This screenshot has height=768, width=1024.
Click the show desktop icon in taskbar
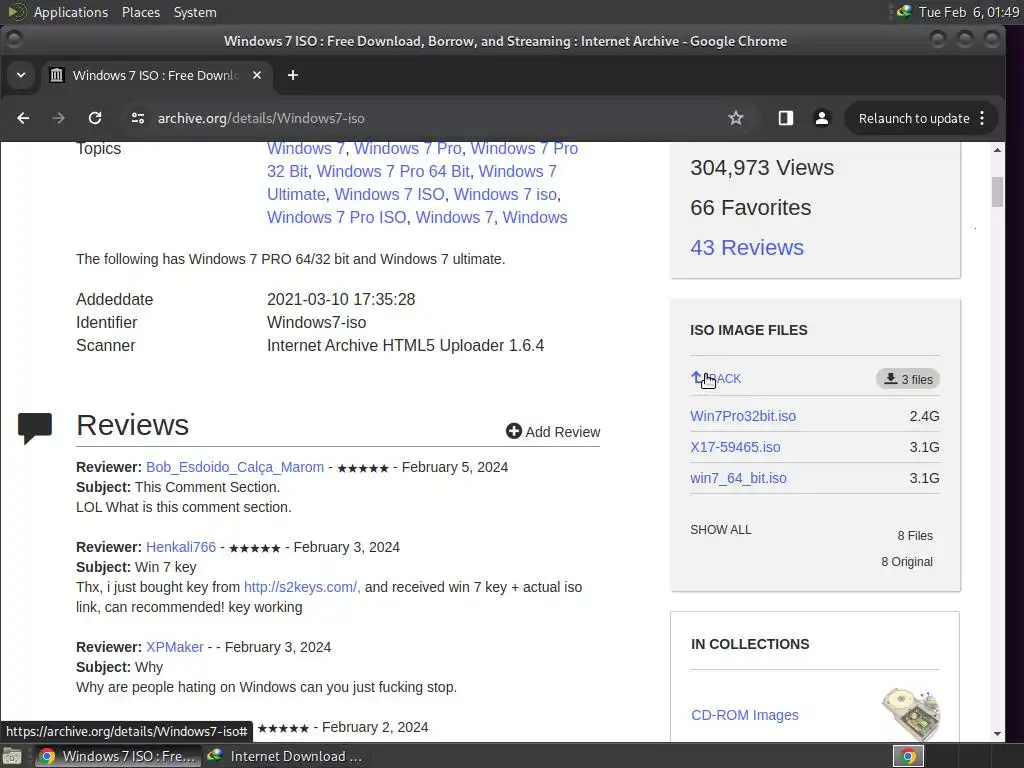coord(12,756)
